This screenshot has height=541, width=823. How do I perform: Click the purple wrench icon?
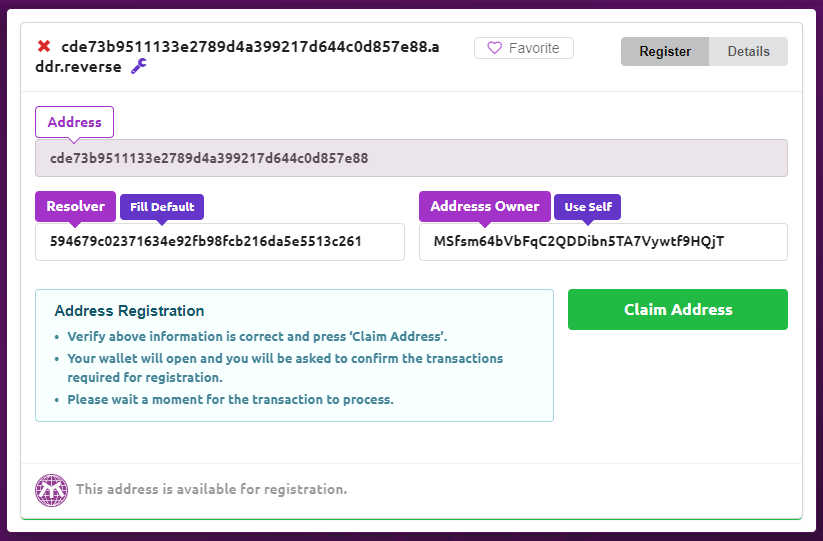[x=139, y=66]
